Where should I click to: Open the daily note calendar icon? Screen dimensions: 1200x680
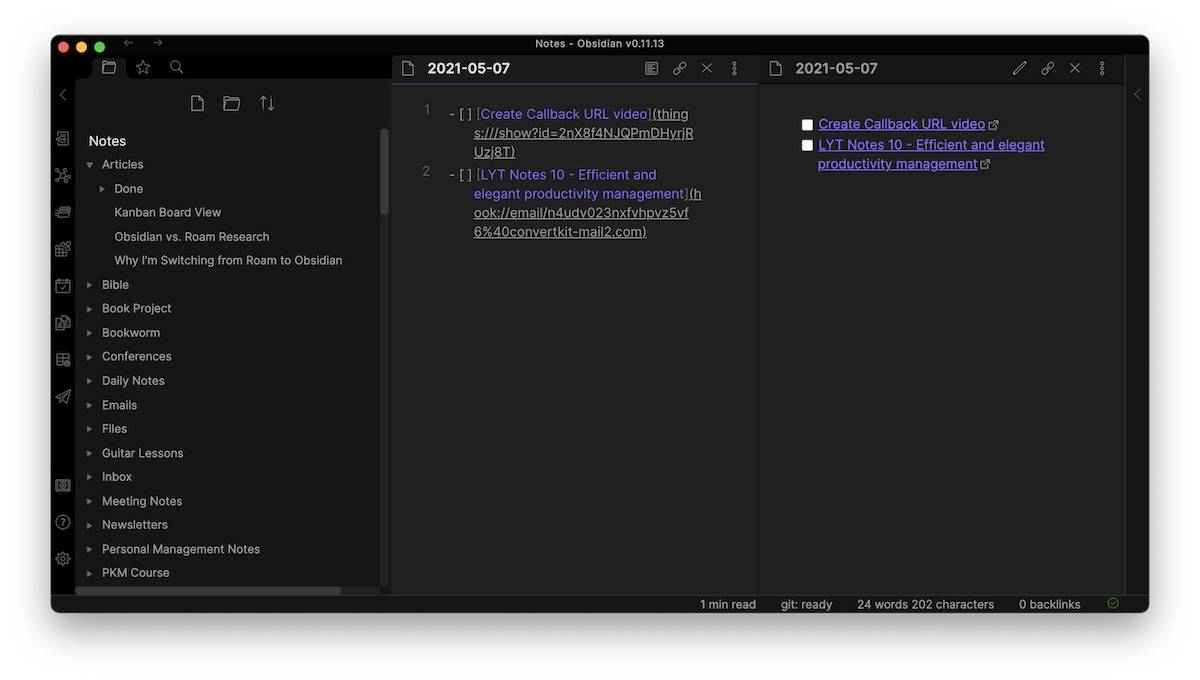coord(63,286)
